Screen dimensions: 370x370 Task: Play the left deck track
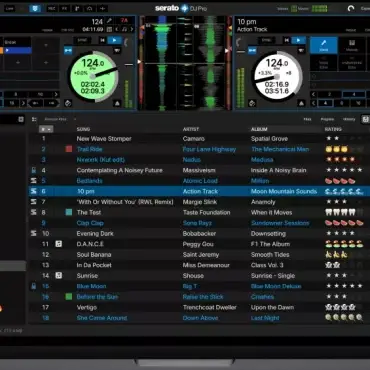tap(114, 40)
